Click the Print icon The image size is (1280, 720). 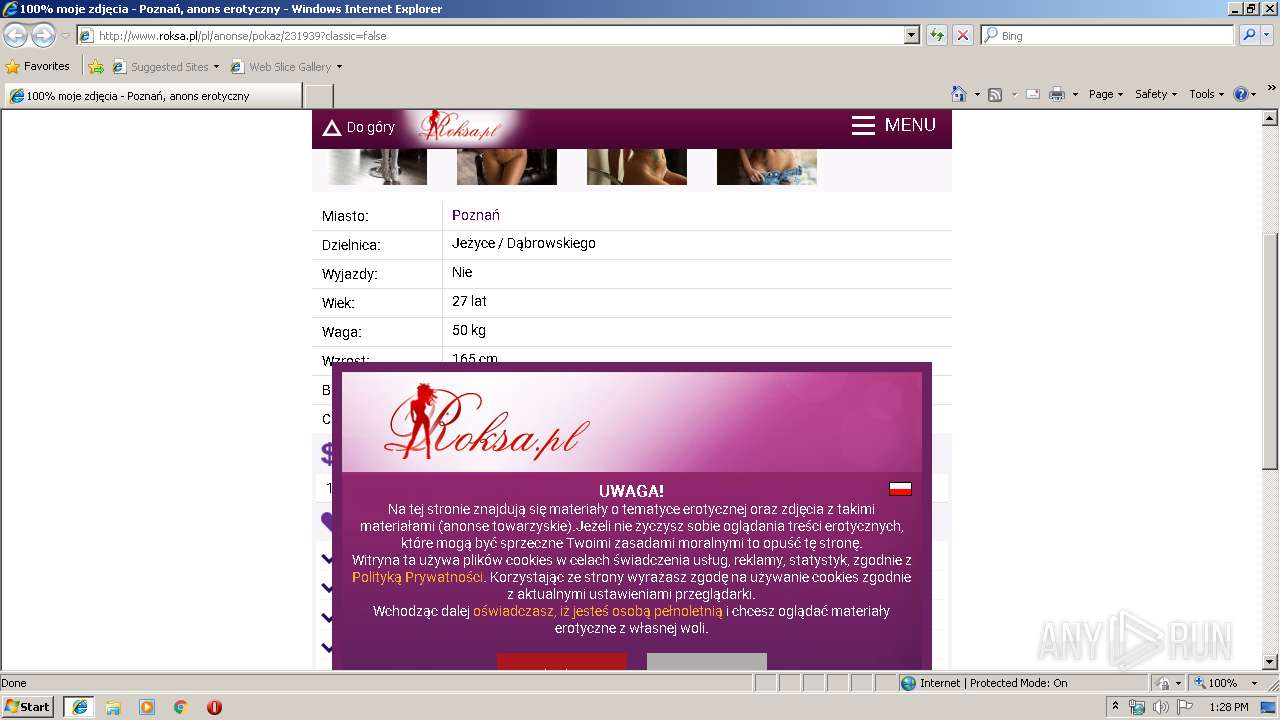1057,94
